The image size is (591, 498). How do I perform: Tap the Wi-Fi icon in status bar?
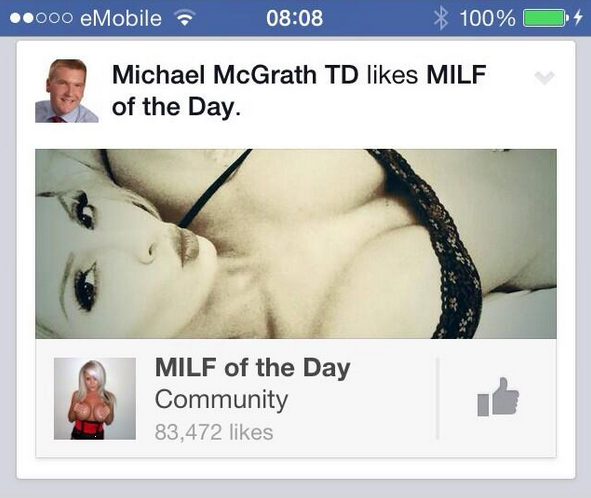[x=184, y=17]
